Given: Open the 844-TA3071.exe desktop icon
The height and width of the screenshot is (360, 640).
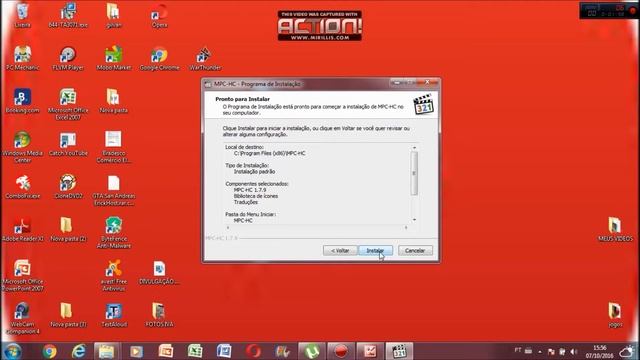Looking at the screenshot, I should (x=68, y=15).
